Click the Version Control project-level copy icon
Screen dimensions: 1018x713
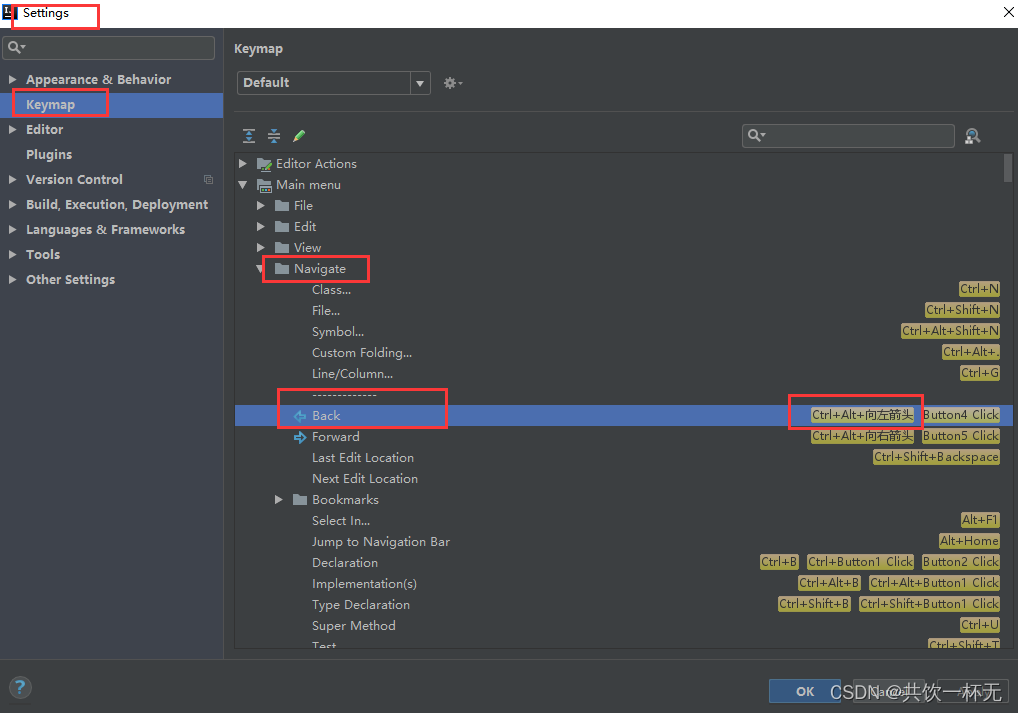click(208, 179)
